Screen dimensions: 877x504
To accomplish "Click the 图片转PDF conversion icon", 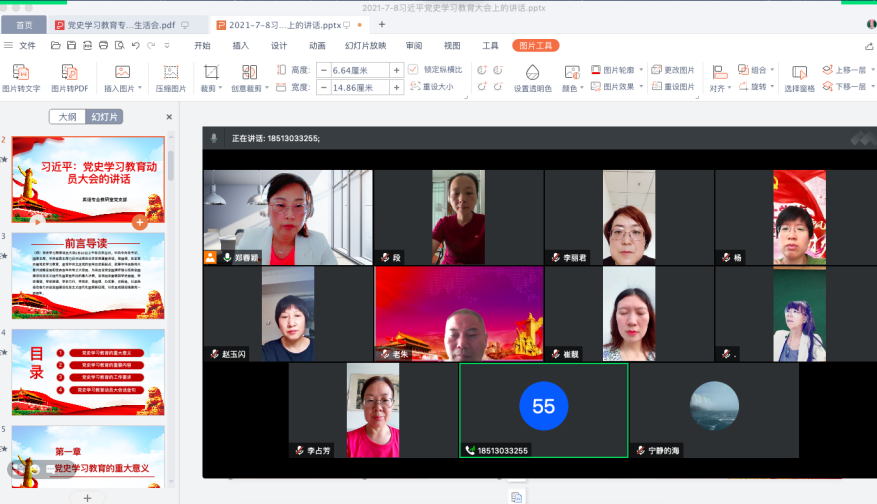I will click(70, 73).
